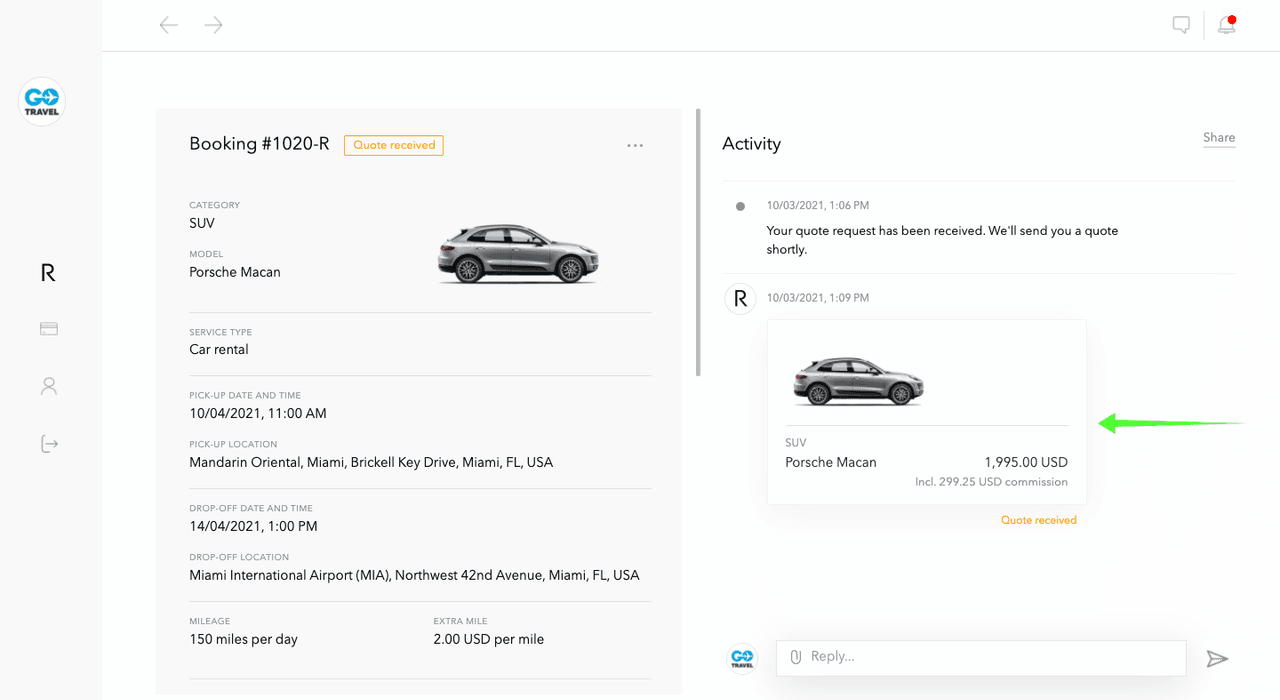Go back with the left arrow
Viewport: 1280px width, 700px height.
click(x=168, y=25)
